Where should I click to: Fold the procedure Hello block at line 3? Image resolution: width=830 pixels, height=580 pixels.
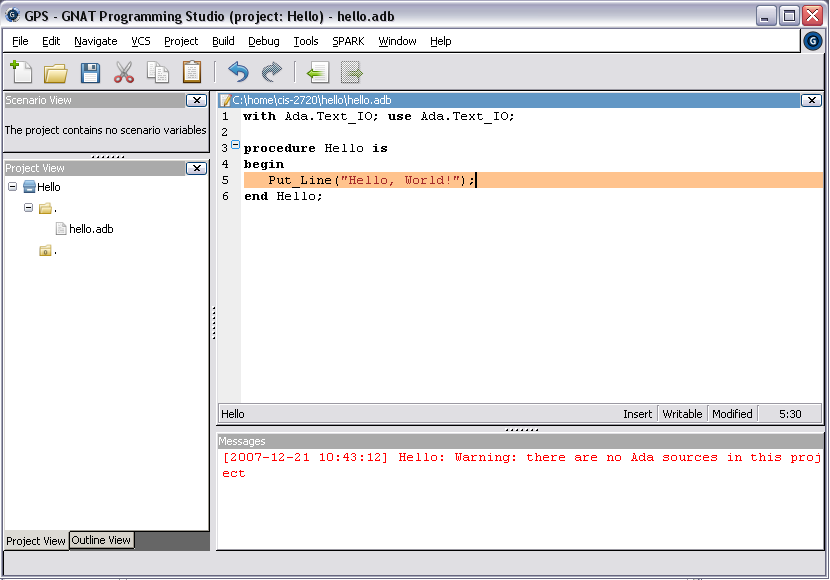[x=235, y=146]
